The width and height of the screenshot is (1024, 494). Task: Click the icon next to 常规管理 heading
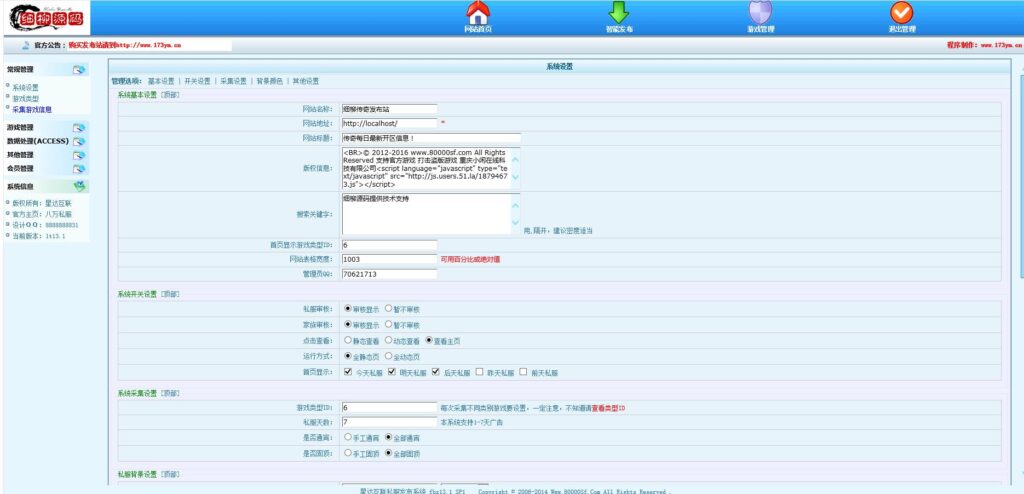(x=79, y=70)
